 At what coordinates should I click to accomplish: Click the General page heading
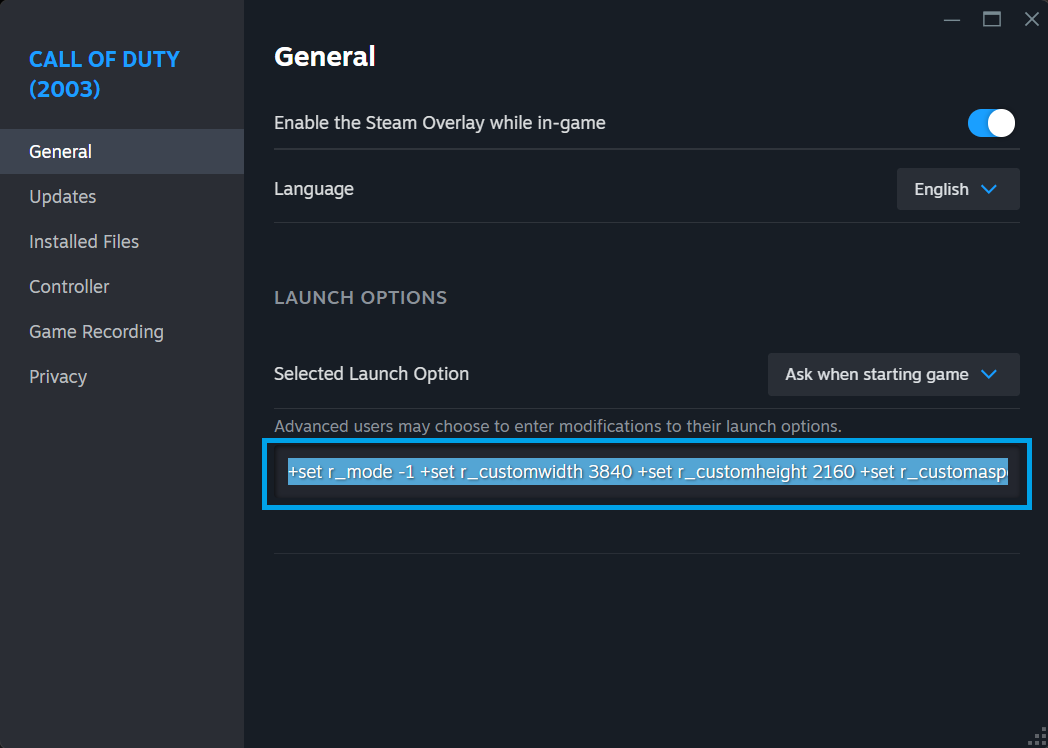[324, 57]
